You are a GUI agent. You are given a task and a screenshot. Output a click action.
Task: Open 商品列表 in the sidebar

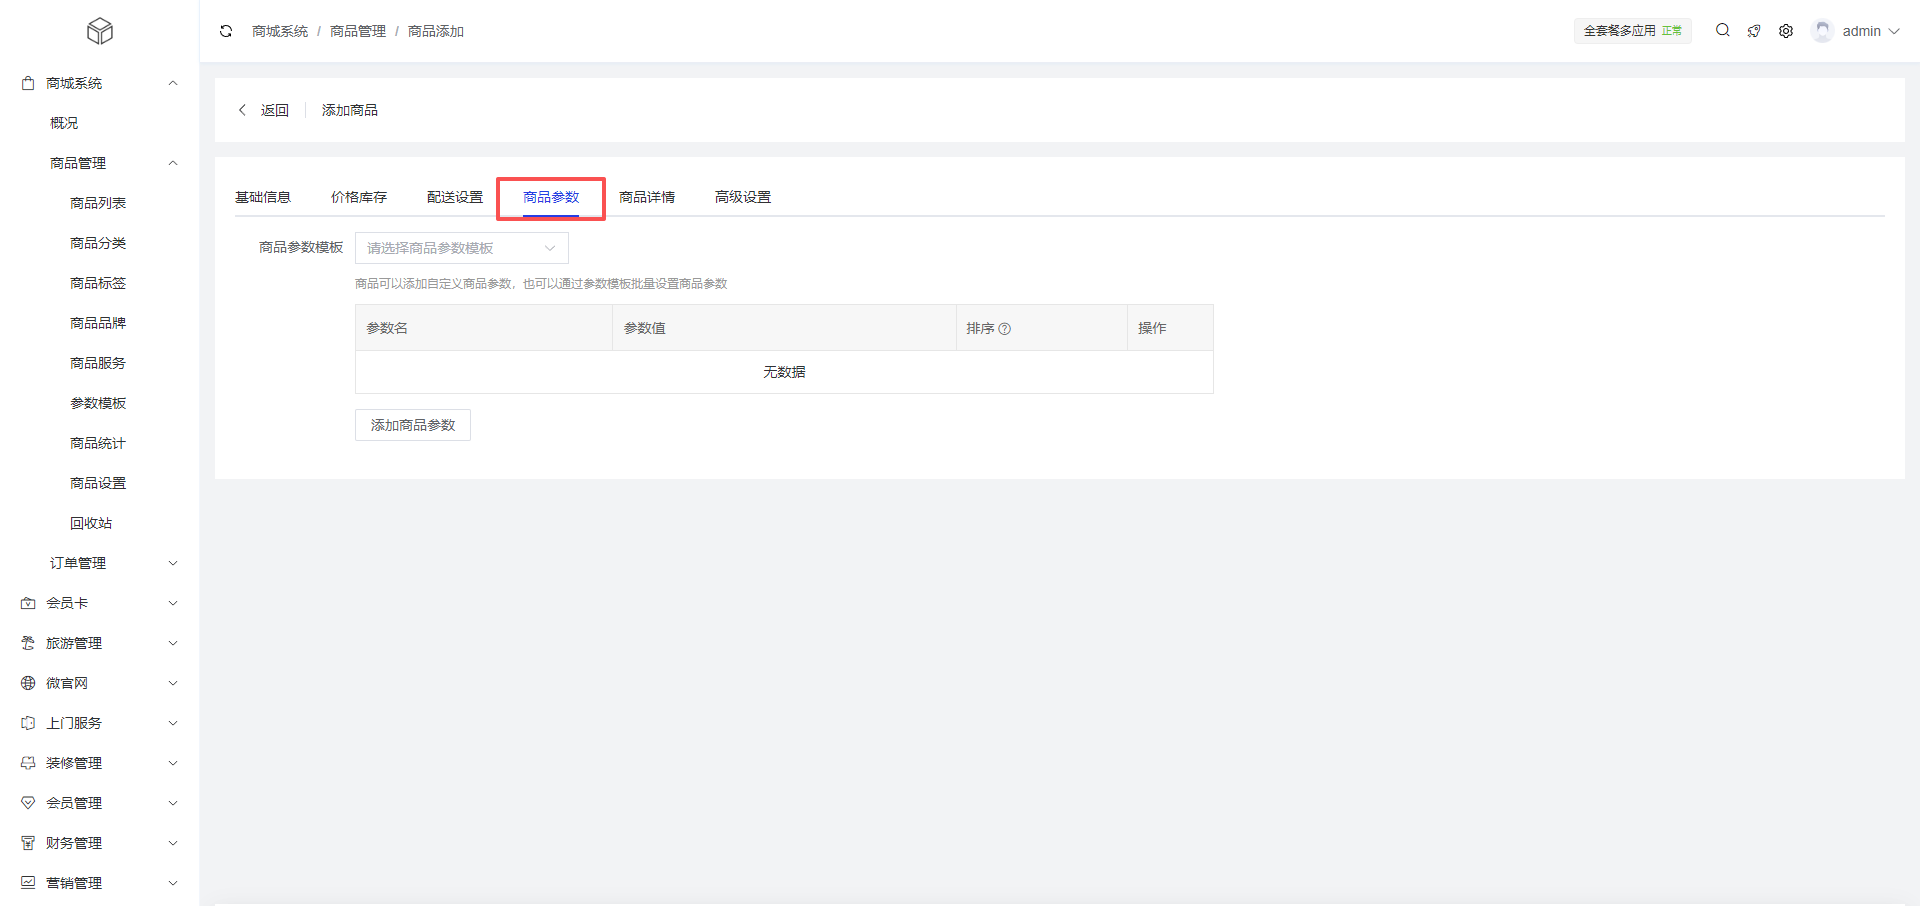click(x=98, y=203)
